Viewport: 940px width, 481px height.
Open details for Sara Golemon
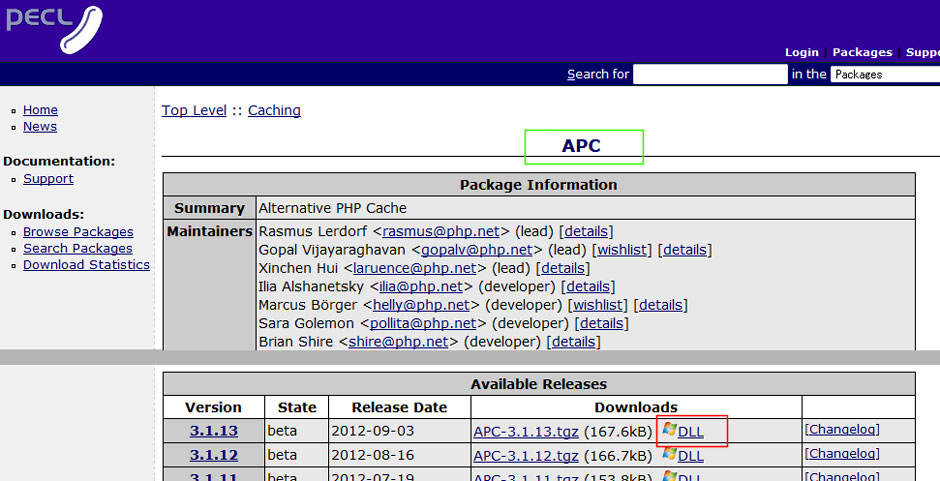pyautogui.click(x=601, y=323)
